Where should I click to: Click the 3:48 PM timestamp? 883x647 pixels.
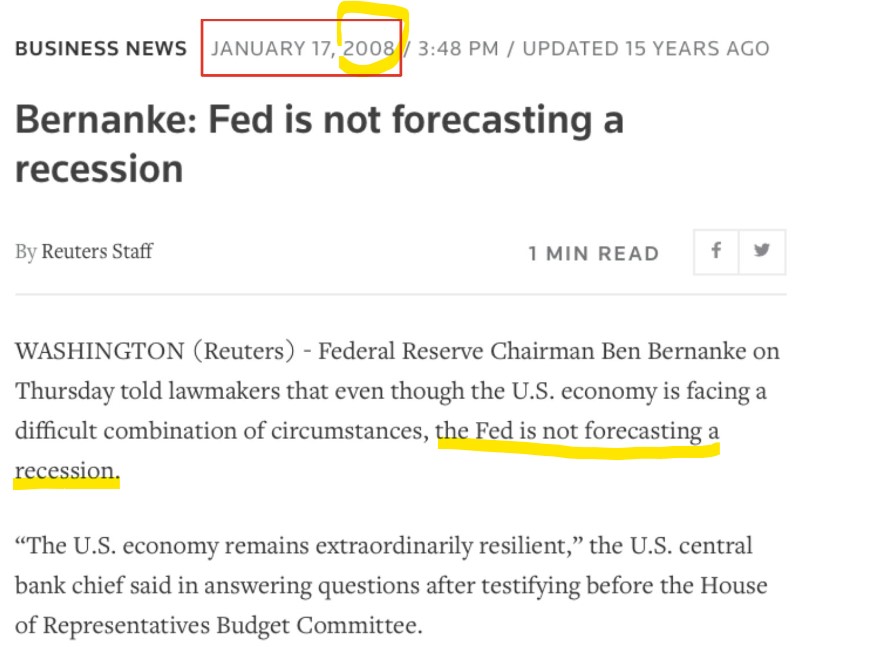(458, 48)
